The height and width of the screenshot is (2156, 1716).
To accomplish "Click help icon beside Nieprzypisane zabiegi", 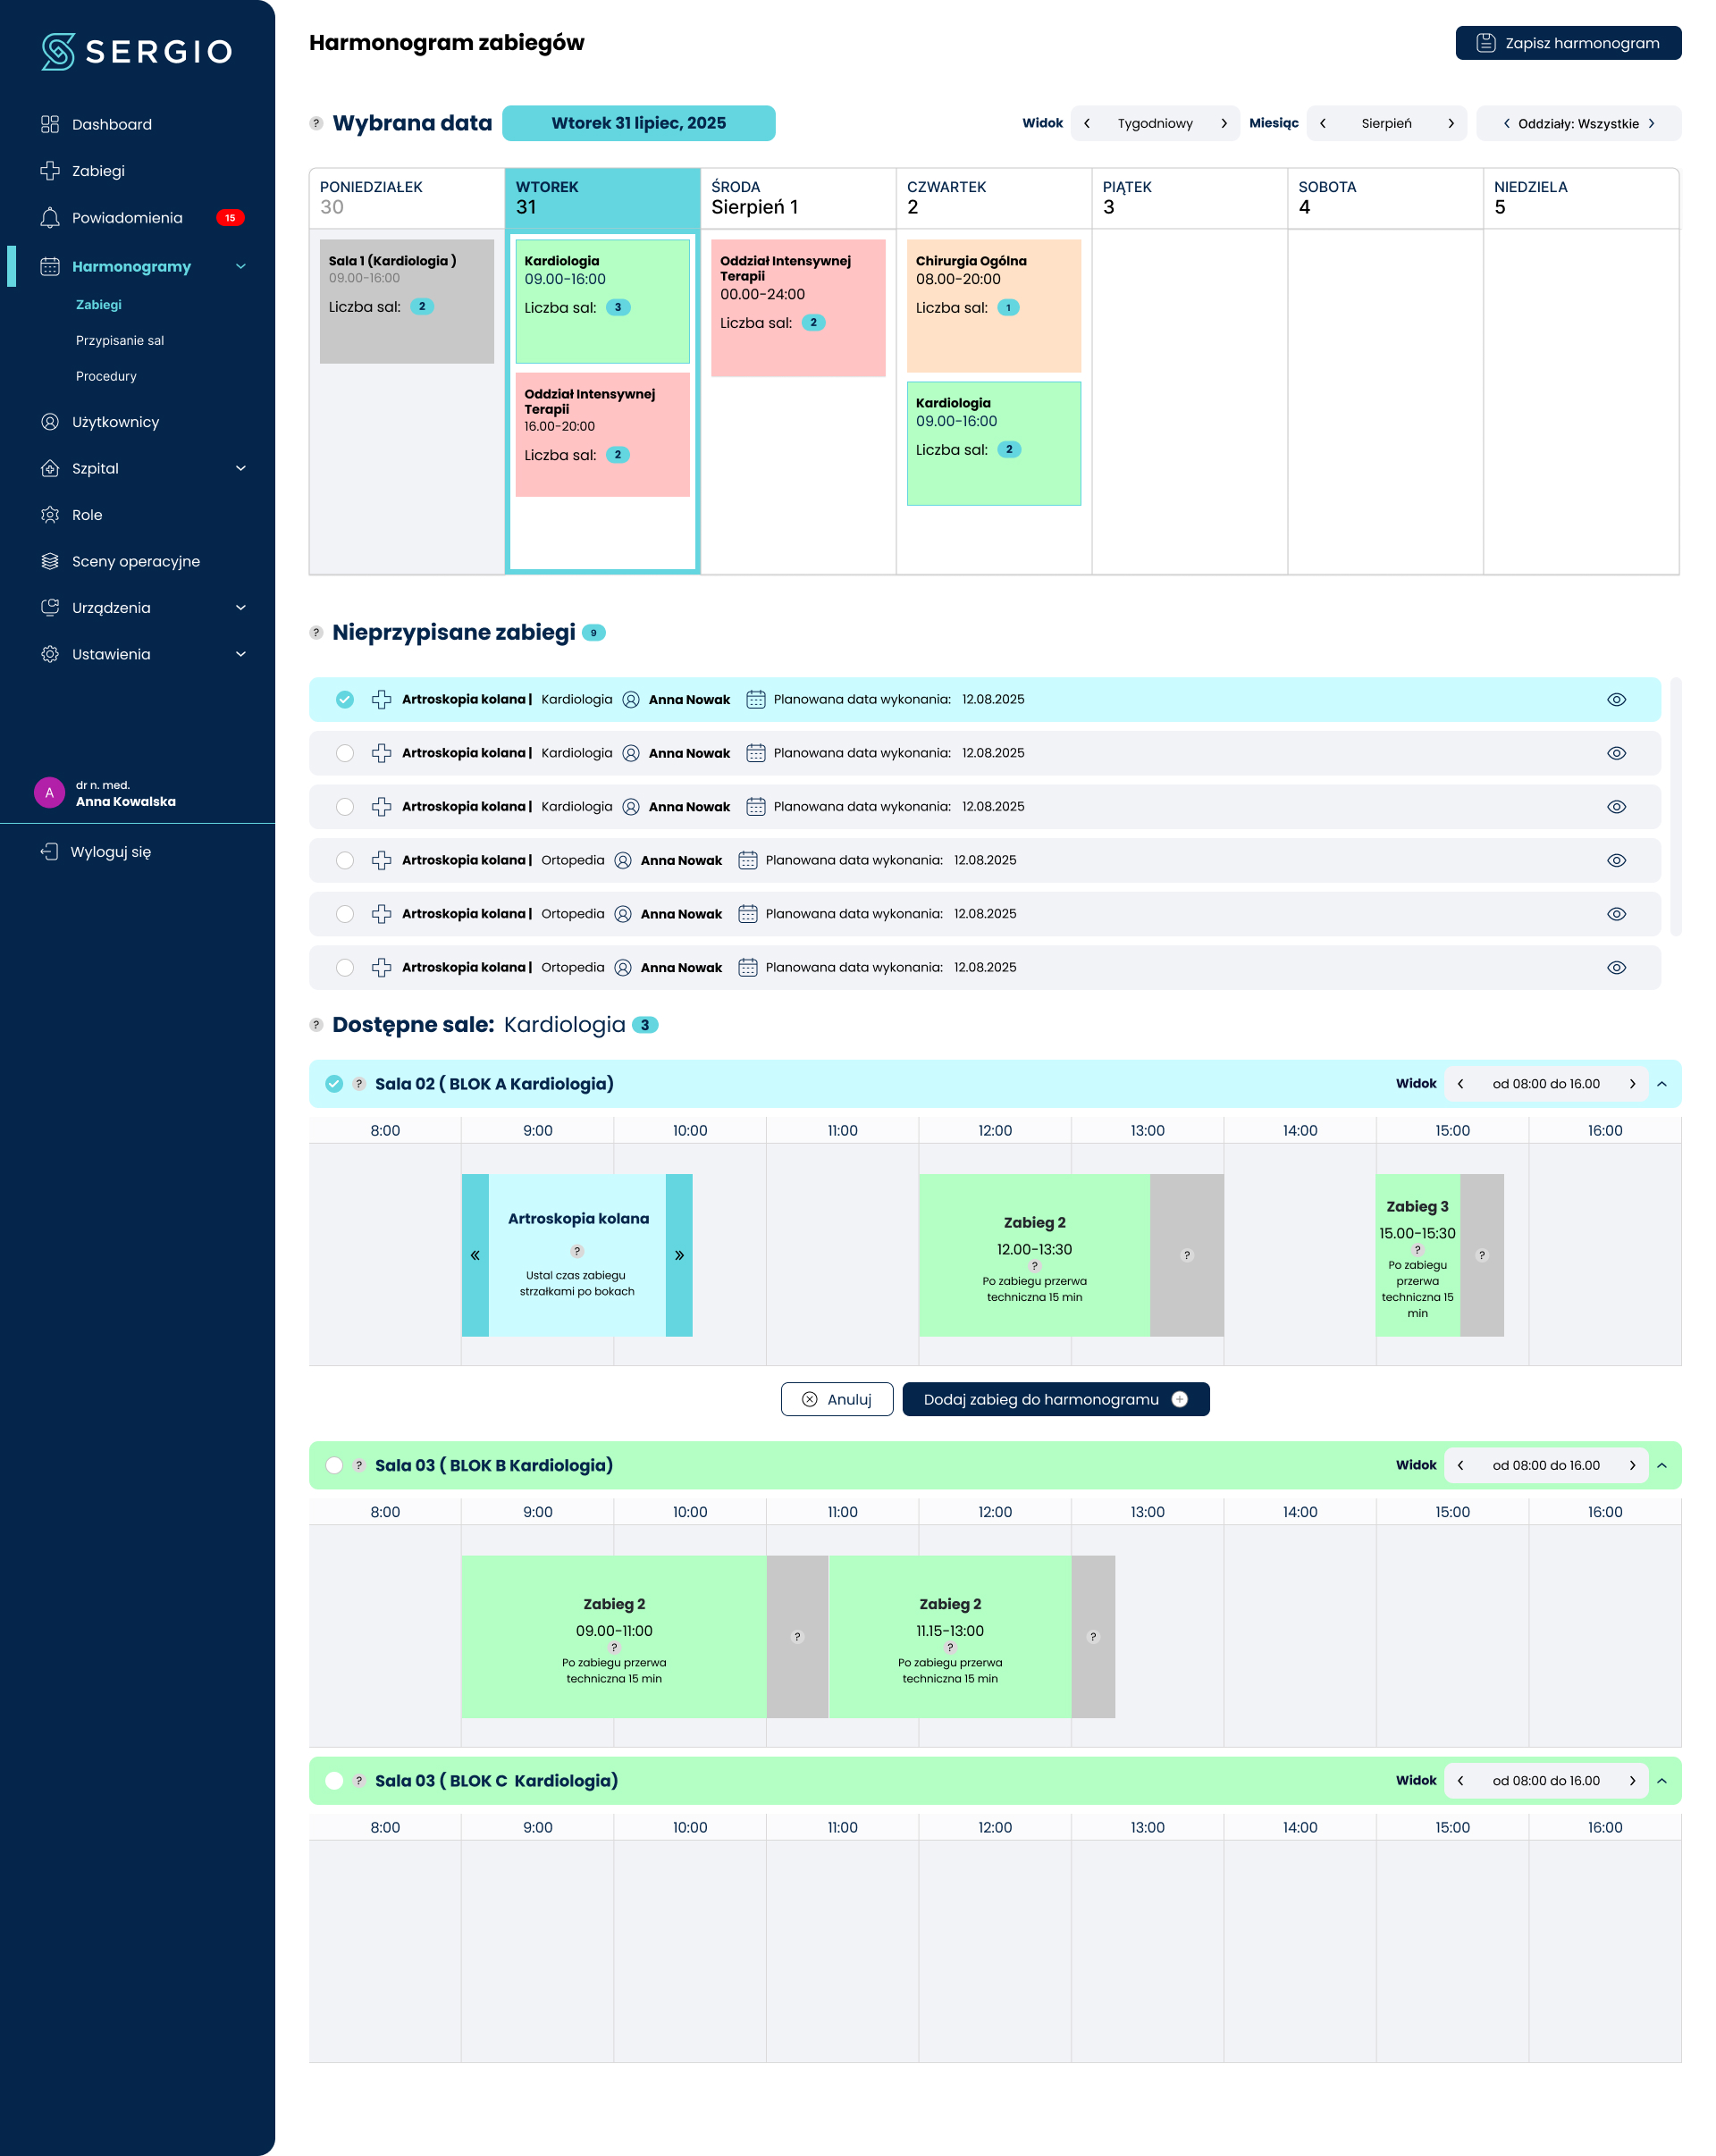I will [x=316, y=632].
